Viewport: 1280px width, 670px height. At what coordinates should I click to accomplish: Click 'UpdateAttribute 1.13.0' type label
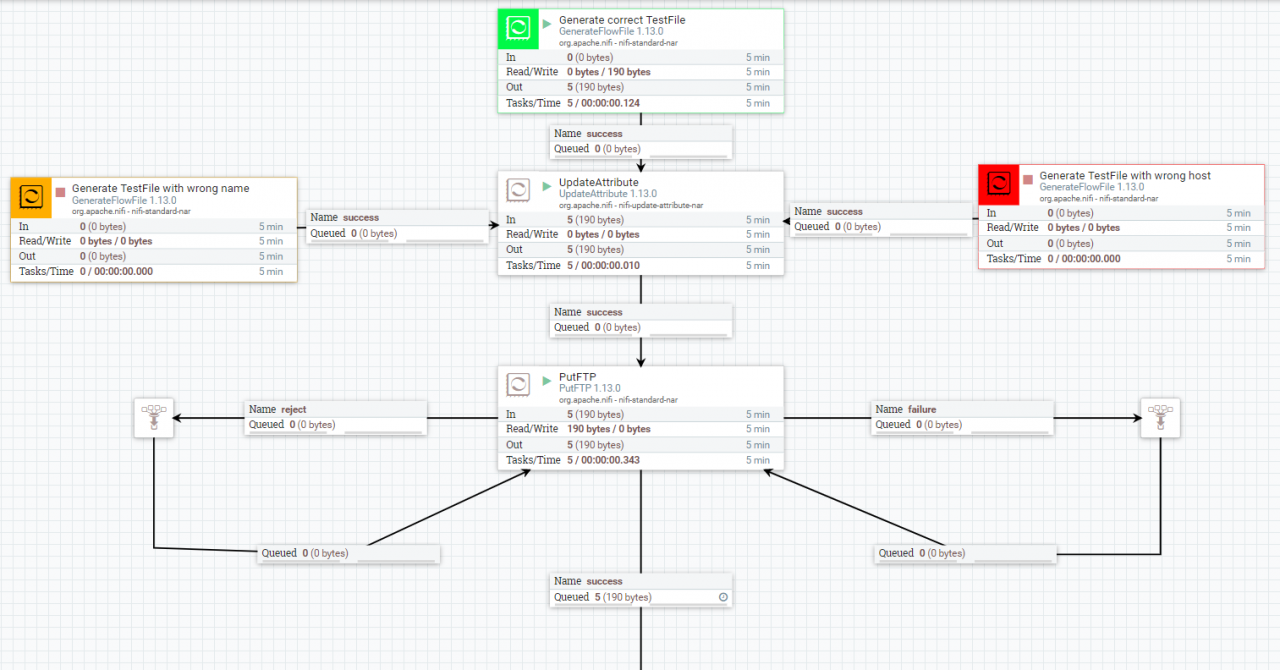[x=608, y=194]
